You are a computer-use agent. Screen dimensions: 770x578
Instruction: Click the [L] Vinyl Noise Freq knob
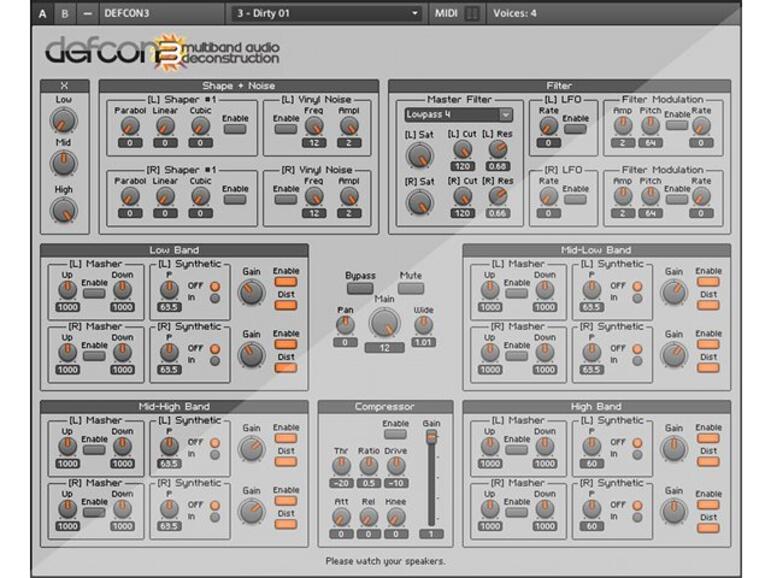click(314, 126)
